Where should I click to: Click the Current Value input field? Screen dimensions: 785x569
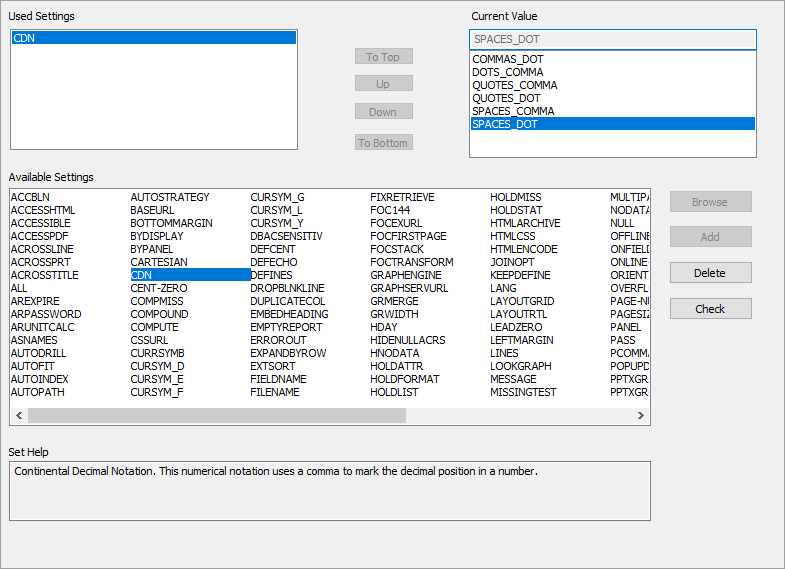tap(613, 40)
